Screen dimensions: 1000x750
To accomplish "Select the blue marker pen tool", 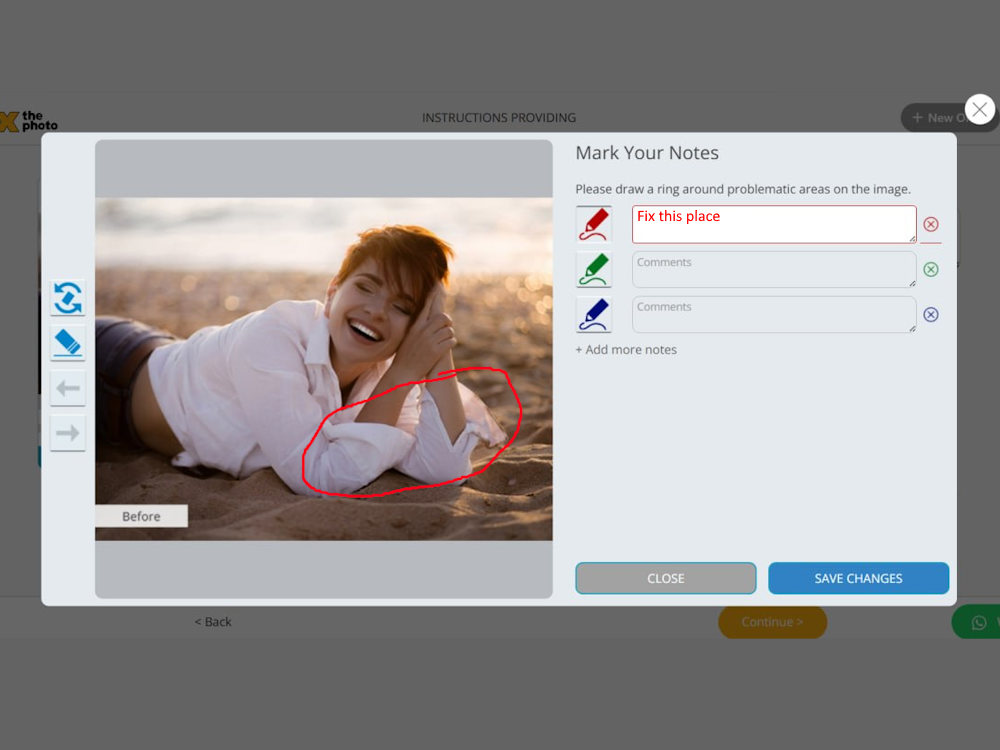I will [x=594, y=314].
